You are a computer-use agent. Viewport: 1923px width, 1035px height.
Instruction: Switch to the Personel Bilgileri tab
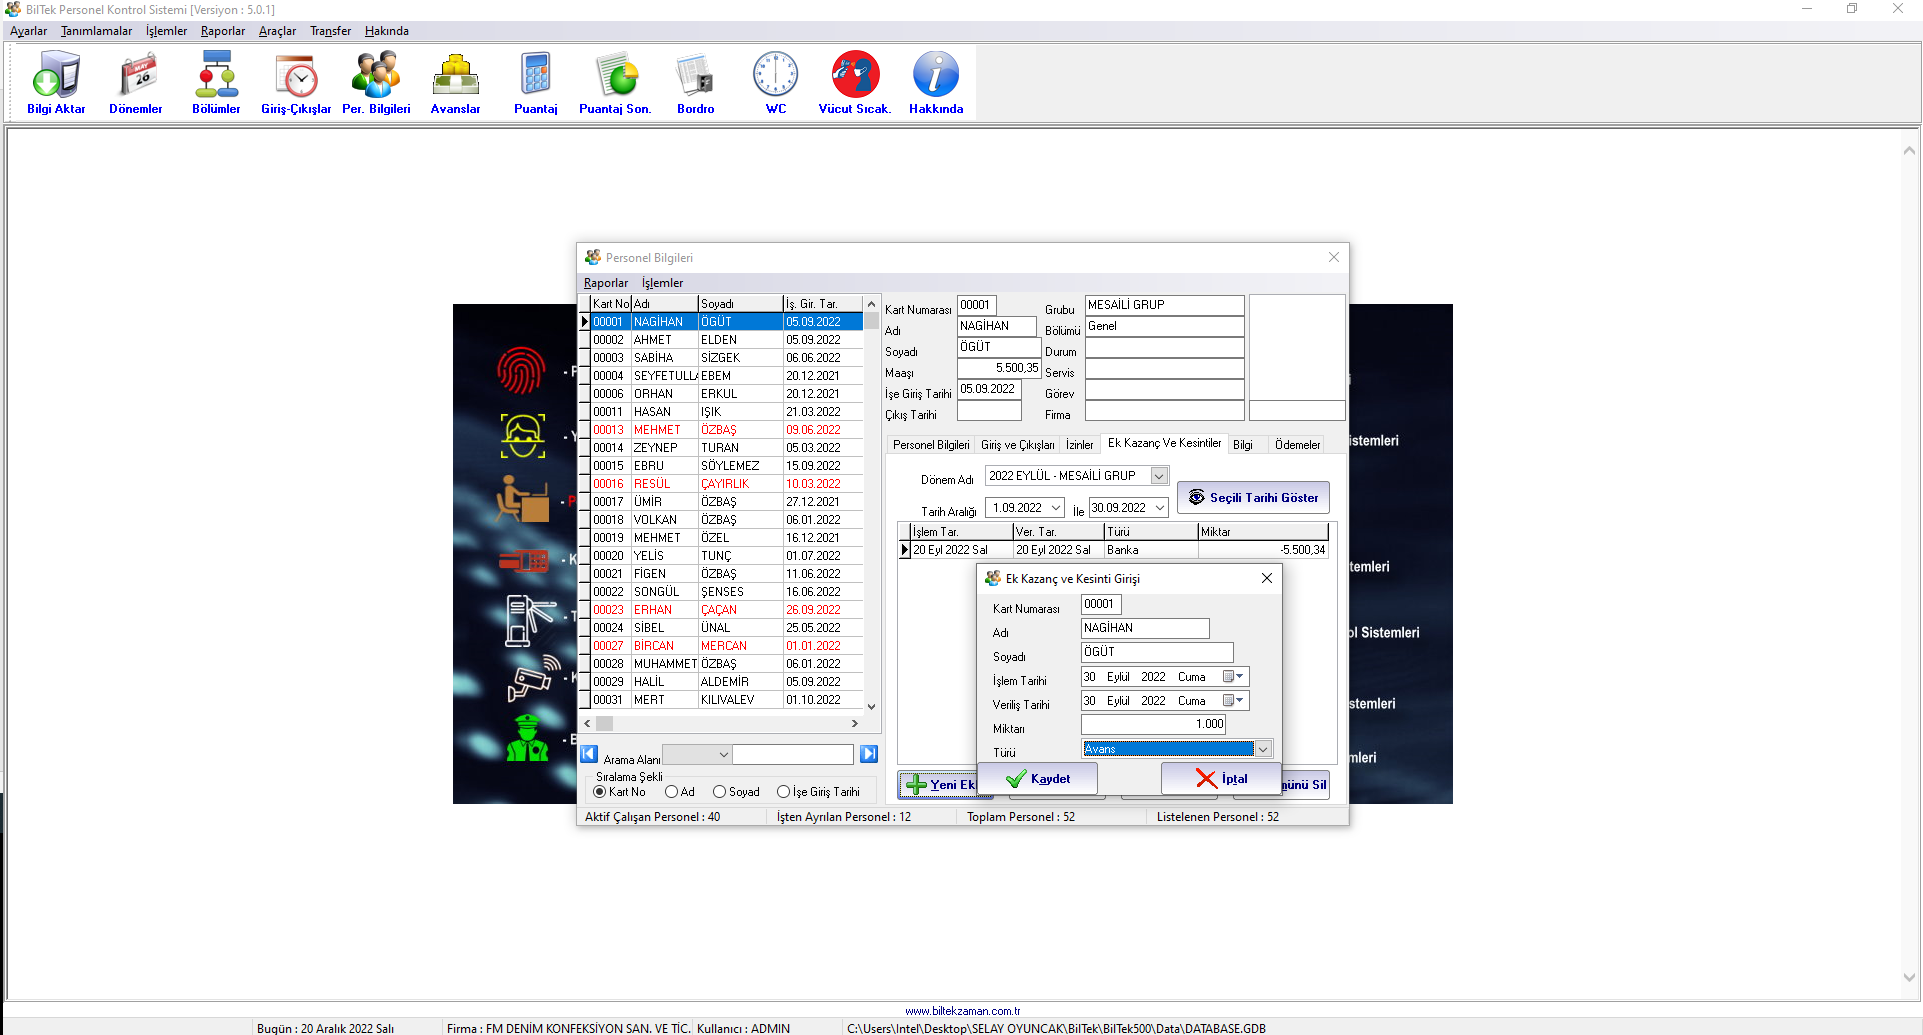point(931,445)
